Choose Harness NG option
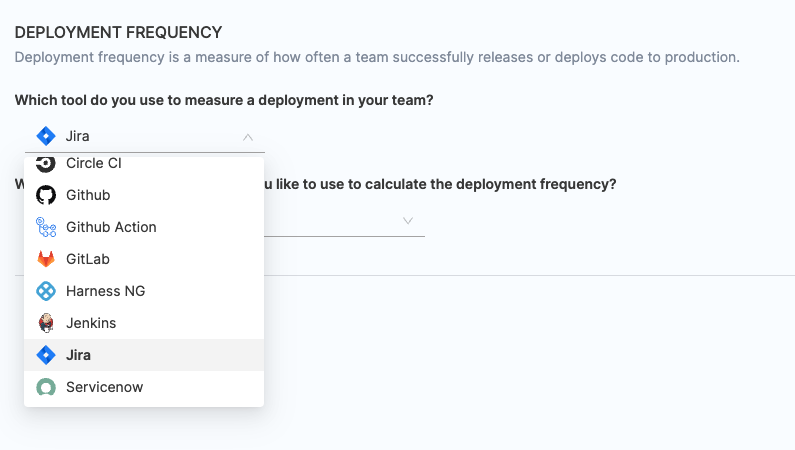Screen dimensions: 795x450 106,291
